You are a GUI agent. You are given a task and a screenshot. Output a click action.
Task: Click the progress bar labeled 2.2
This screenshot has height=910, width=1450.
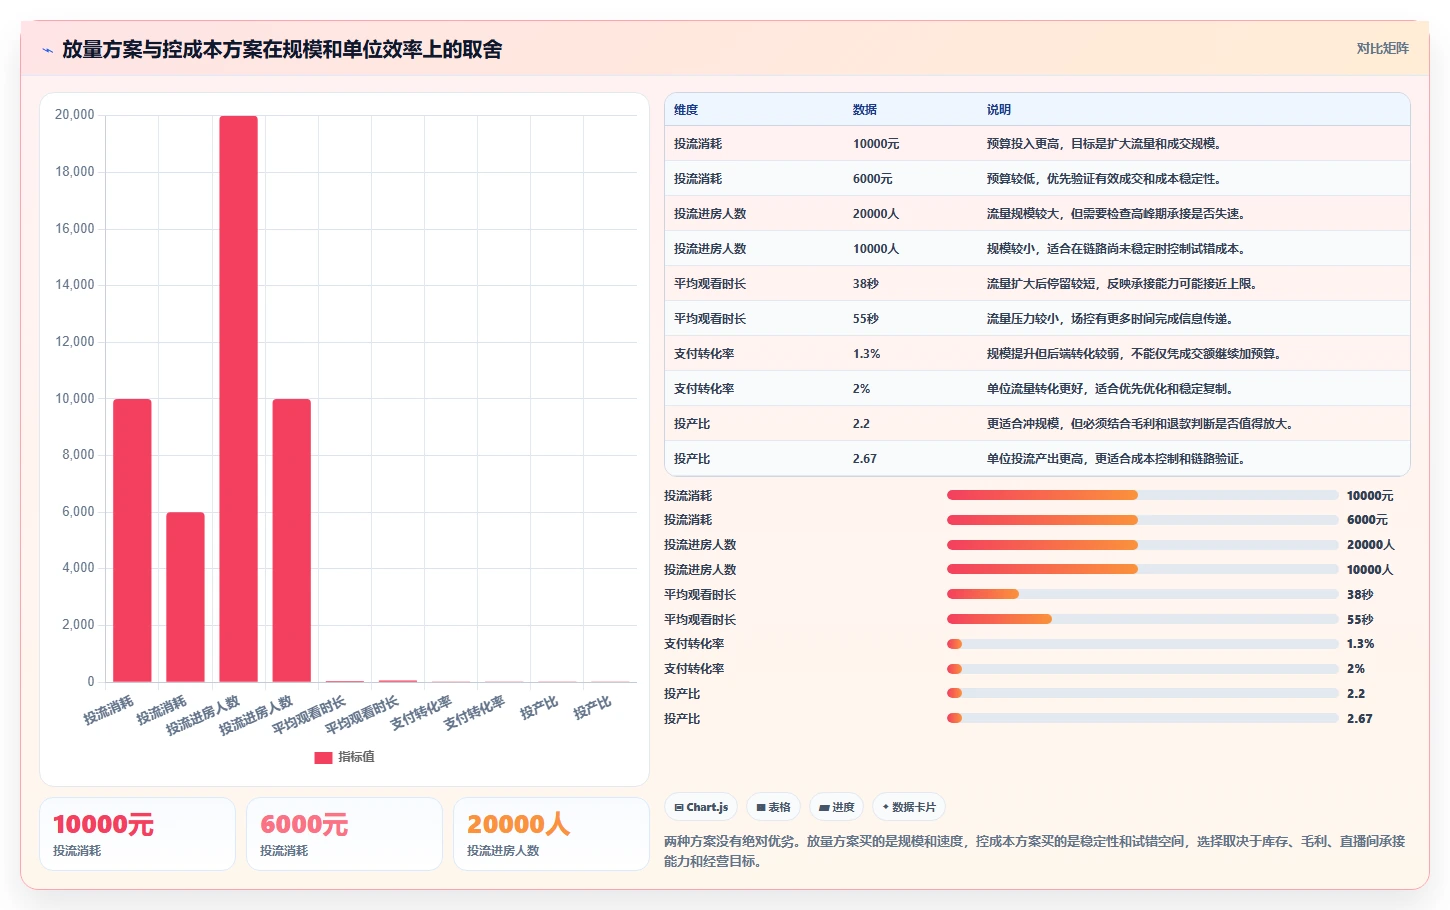[x=1142, y=693]
